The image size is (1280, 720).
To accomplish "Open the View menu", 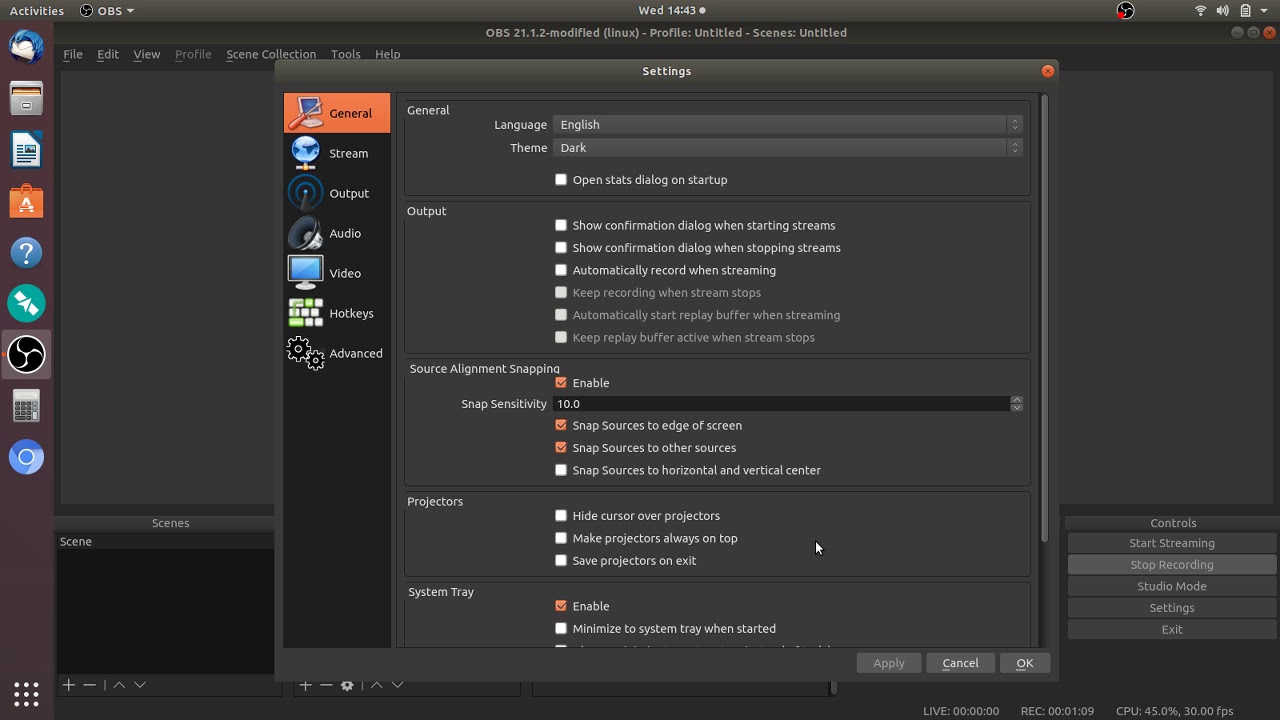I will tap(146, 54).
